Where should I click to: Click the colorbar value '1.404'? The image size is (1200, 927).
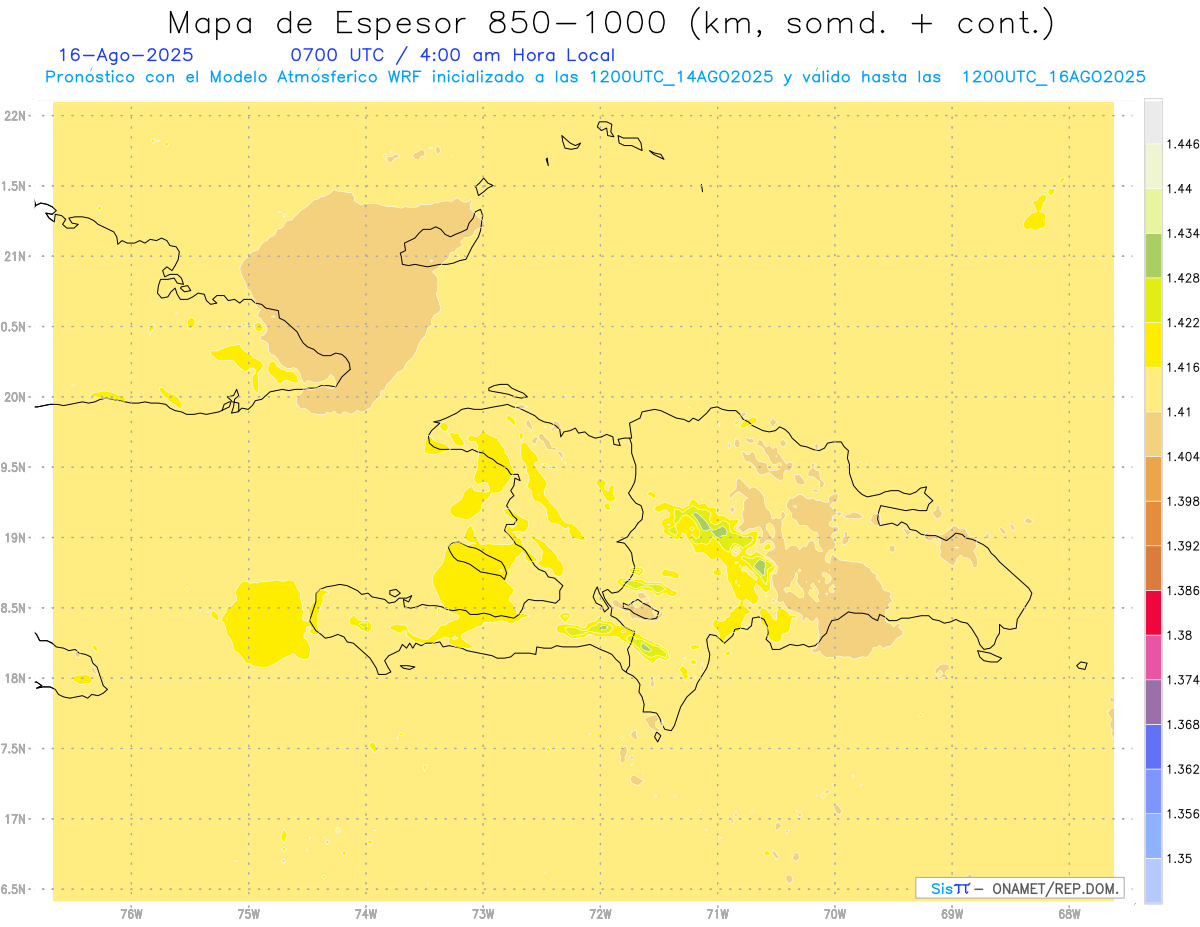click(x=1183, y=456)
